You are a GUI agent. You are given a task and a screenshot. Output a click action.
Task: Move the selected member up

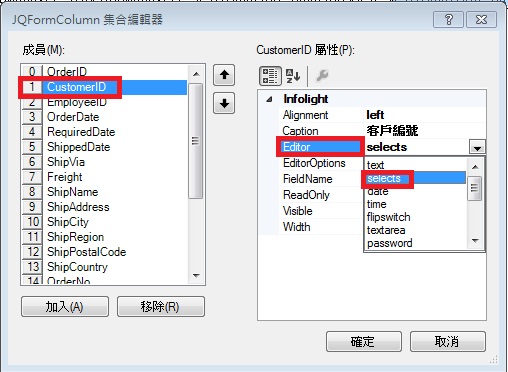[x=224, y=75]
